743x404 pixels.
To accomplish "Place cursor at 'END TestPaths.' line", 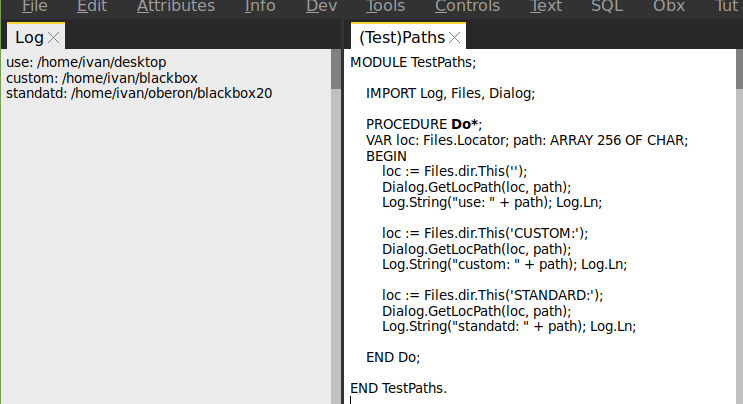I will (x=399, y=388).
